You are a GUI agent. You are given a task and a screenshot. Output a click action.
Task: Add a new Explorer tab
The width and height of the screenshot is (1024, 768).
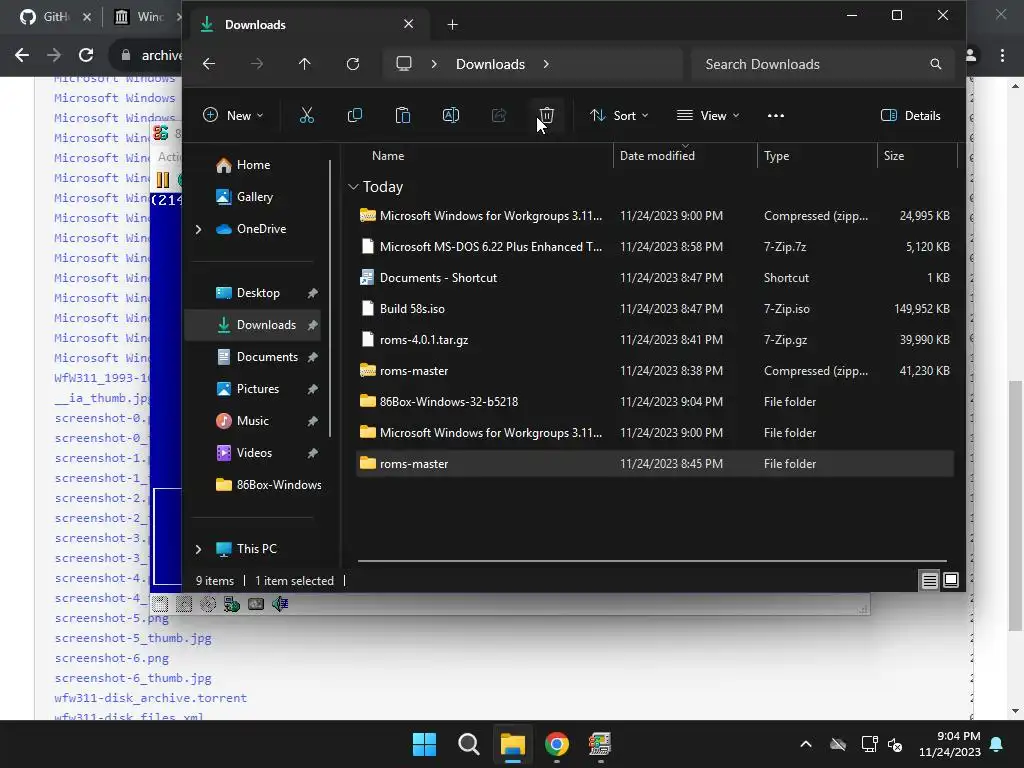(x=453, y=25)
